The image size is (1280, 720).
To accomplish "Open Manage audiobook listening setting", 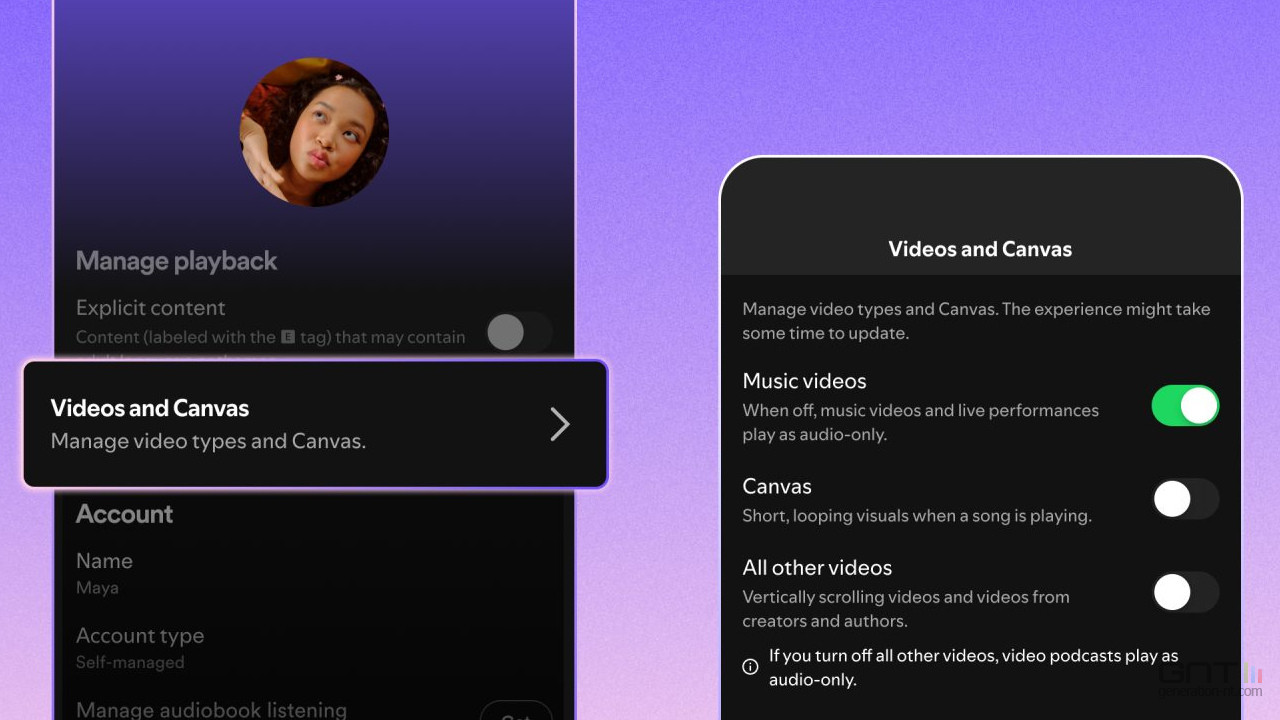I will (211, 710).
